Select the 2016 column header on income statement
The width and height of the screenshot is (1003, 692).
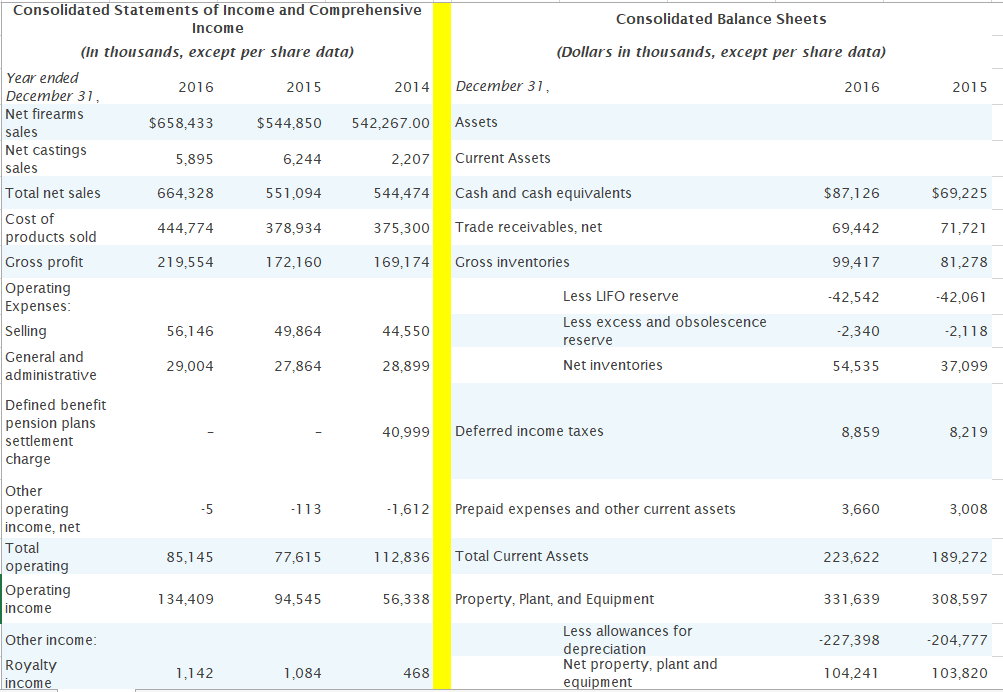coord(196,87)
